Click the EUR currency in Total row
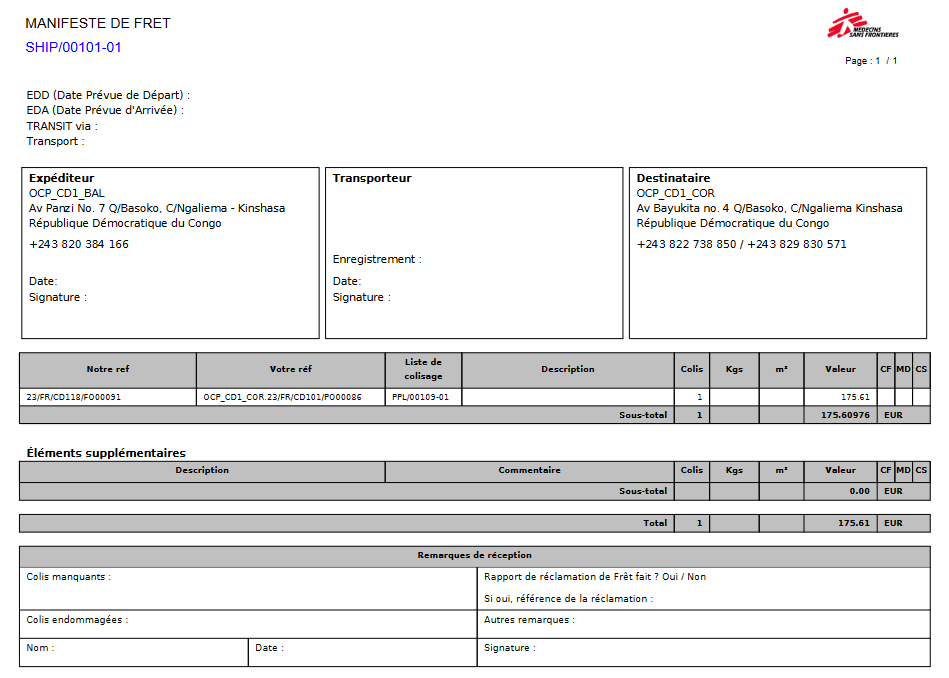Viewport: 949px width, 678px height. 893,523
